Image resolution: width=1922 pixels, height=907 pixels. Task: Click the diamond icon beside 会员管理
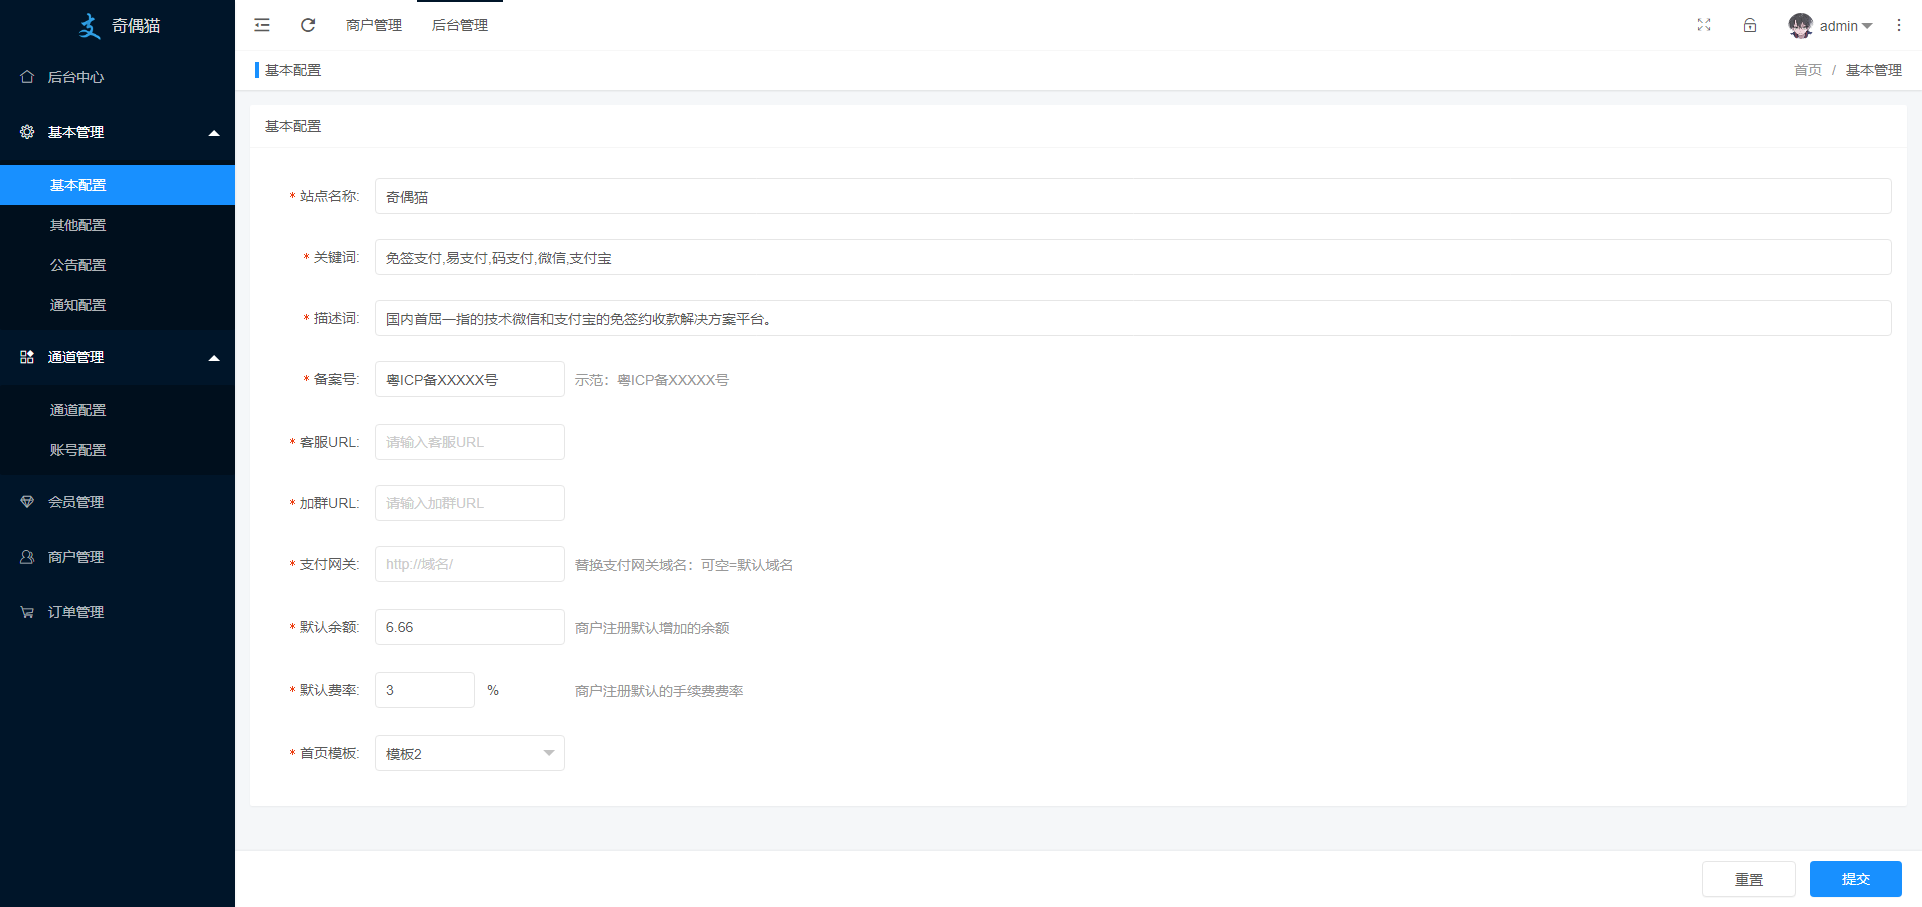[27, 502]
